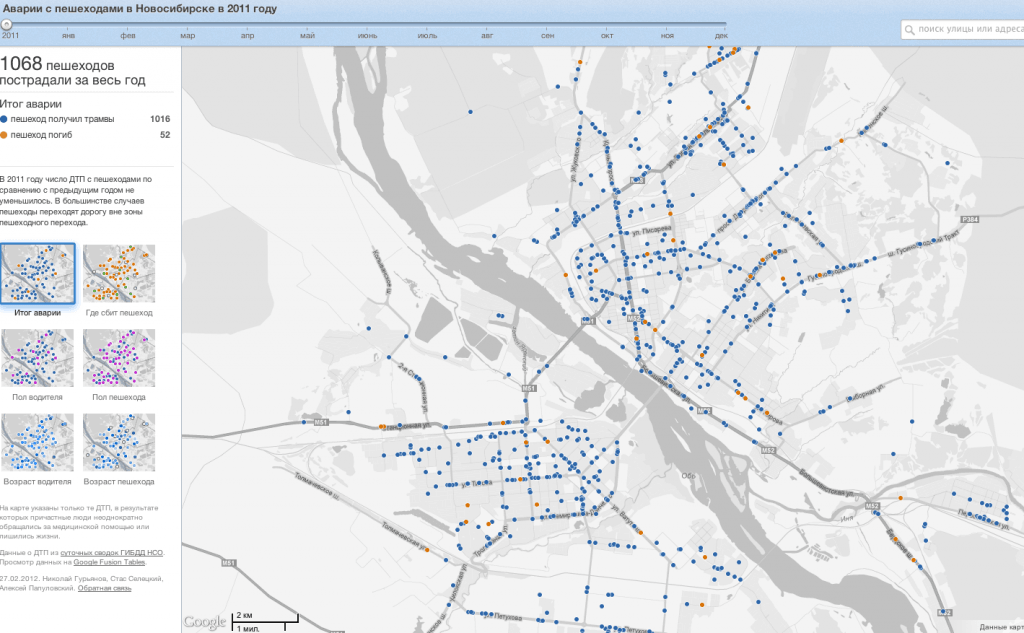Show the 'Пол пешехода' map view
The image size is (1024, 633).
click(119, 358)
